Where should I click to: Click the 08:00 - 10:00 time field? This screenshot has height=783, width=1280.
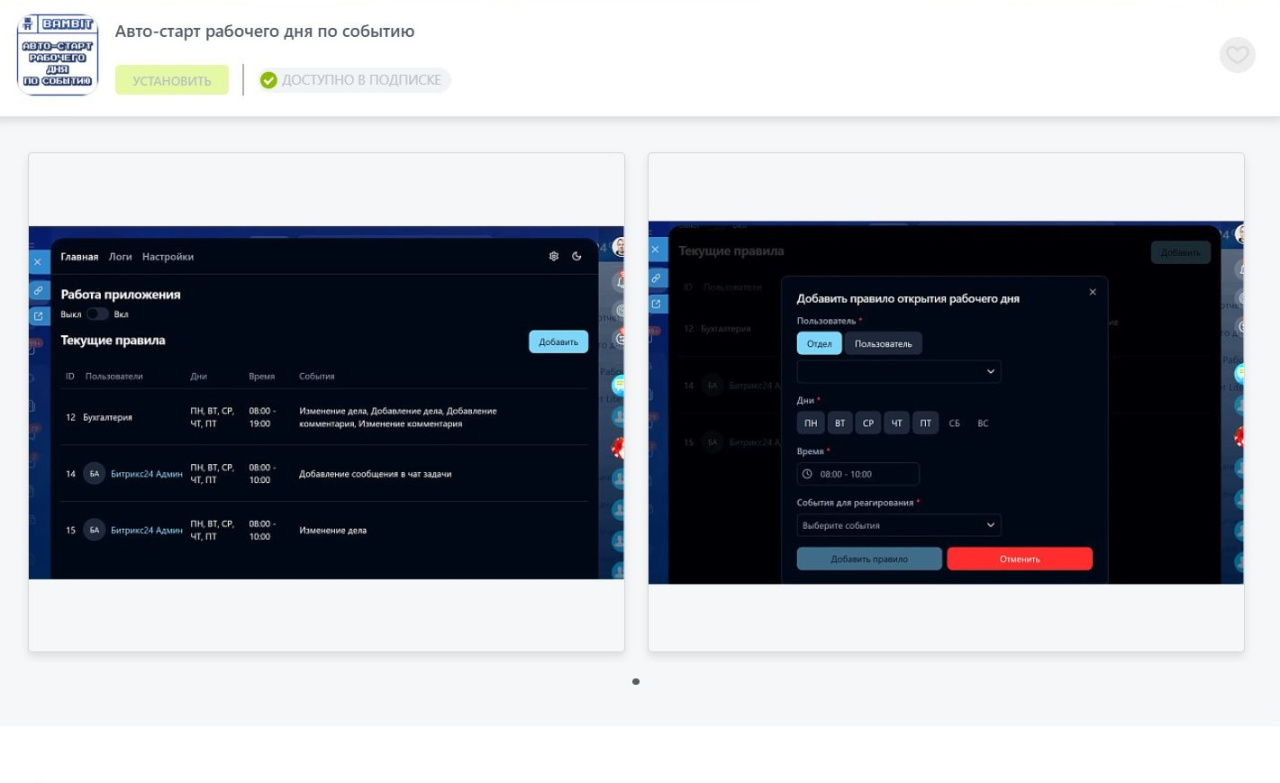pos(857,474)
